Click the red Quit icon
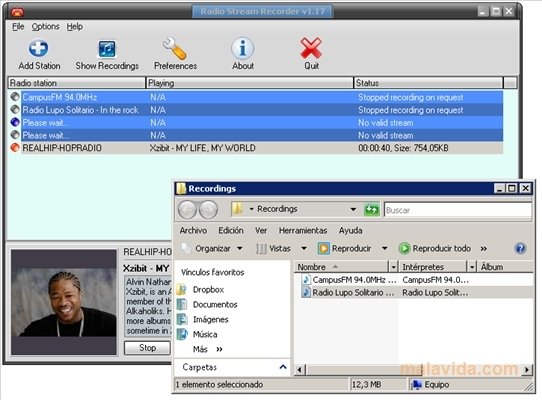This screenshot has width=542, height=400. (311, 48)
